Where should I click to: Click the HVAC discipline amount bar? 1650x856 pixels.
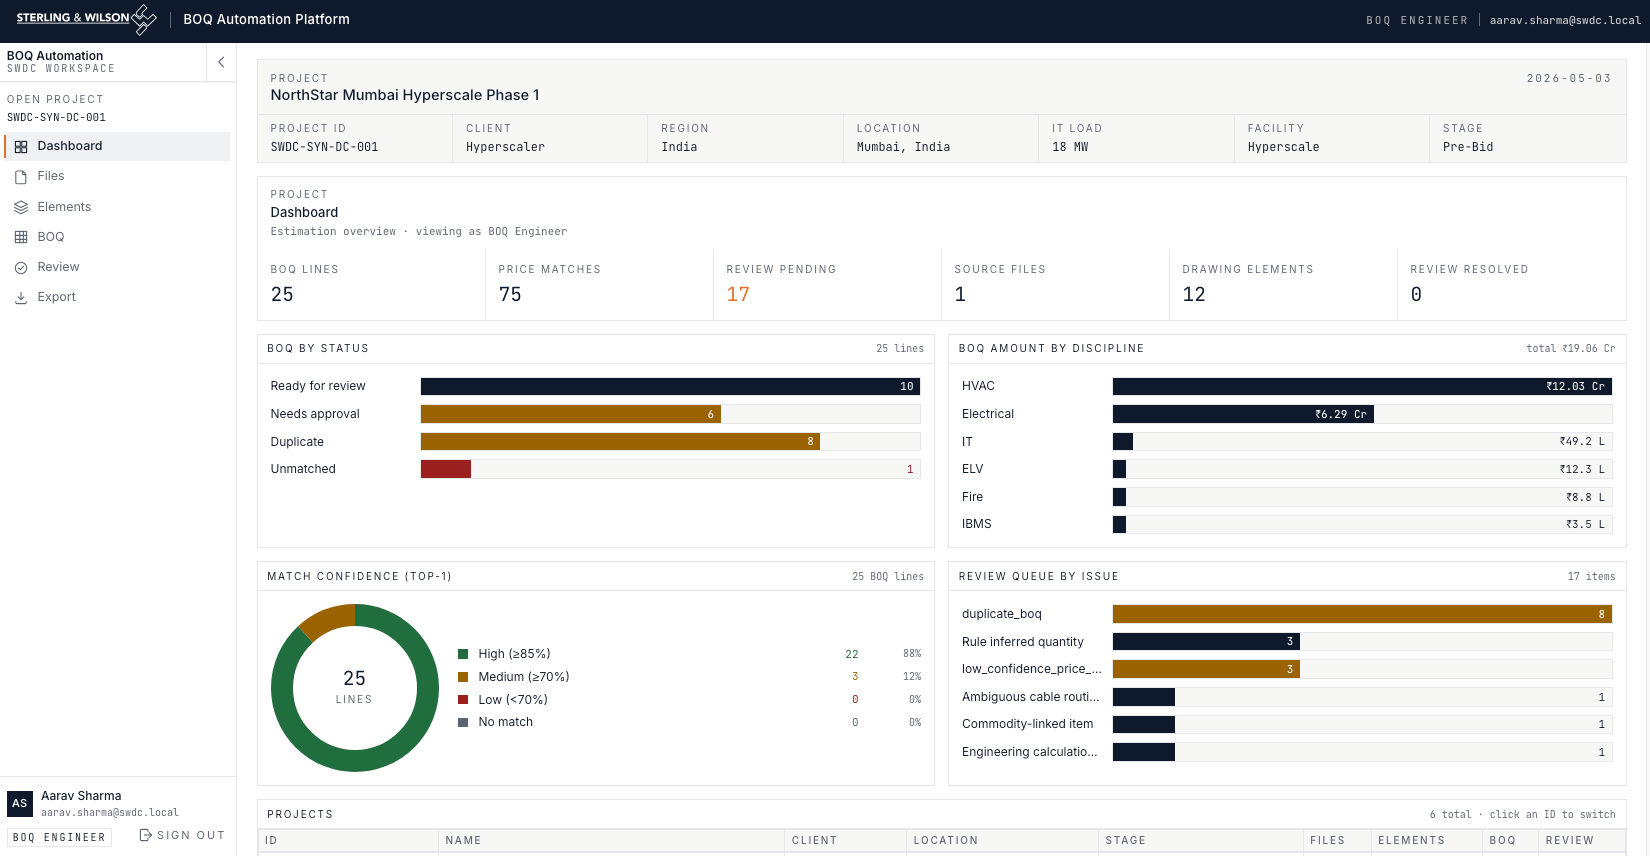pyautogui.click(x=1362, y=386)
